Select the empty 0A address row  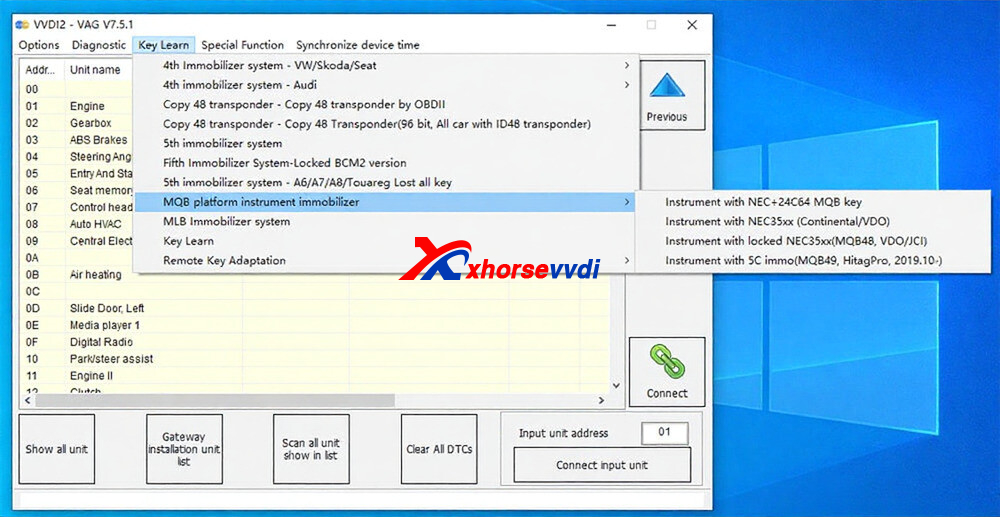pos(77,258)
